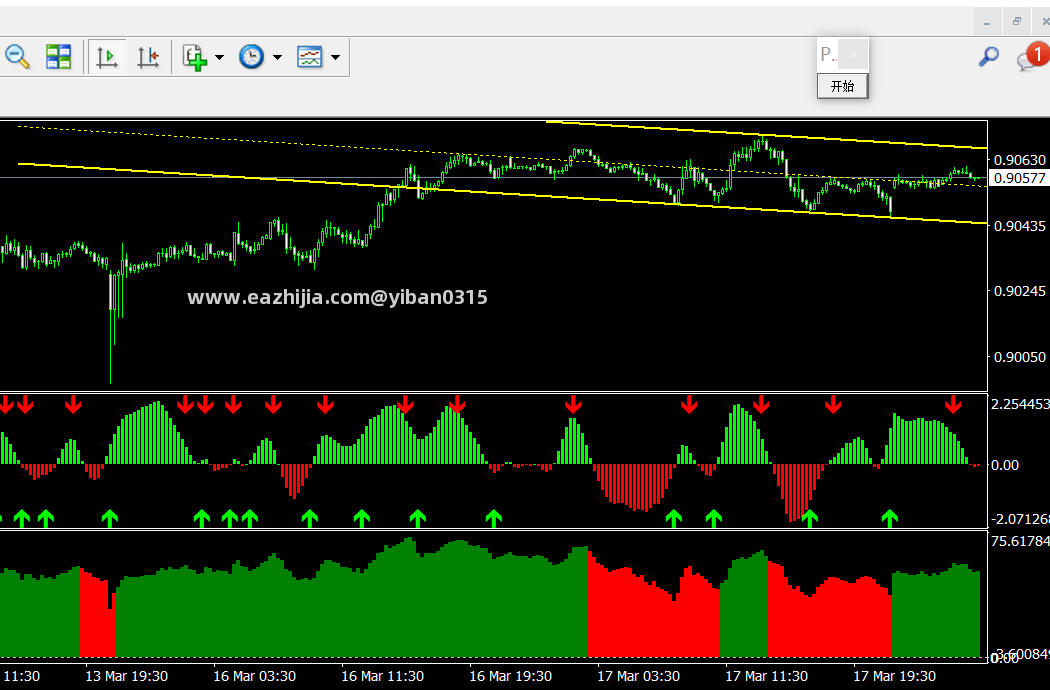Click the add indicators icon
This screenshot has height=690, width=1050.
click(194, 57)
